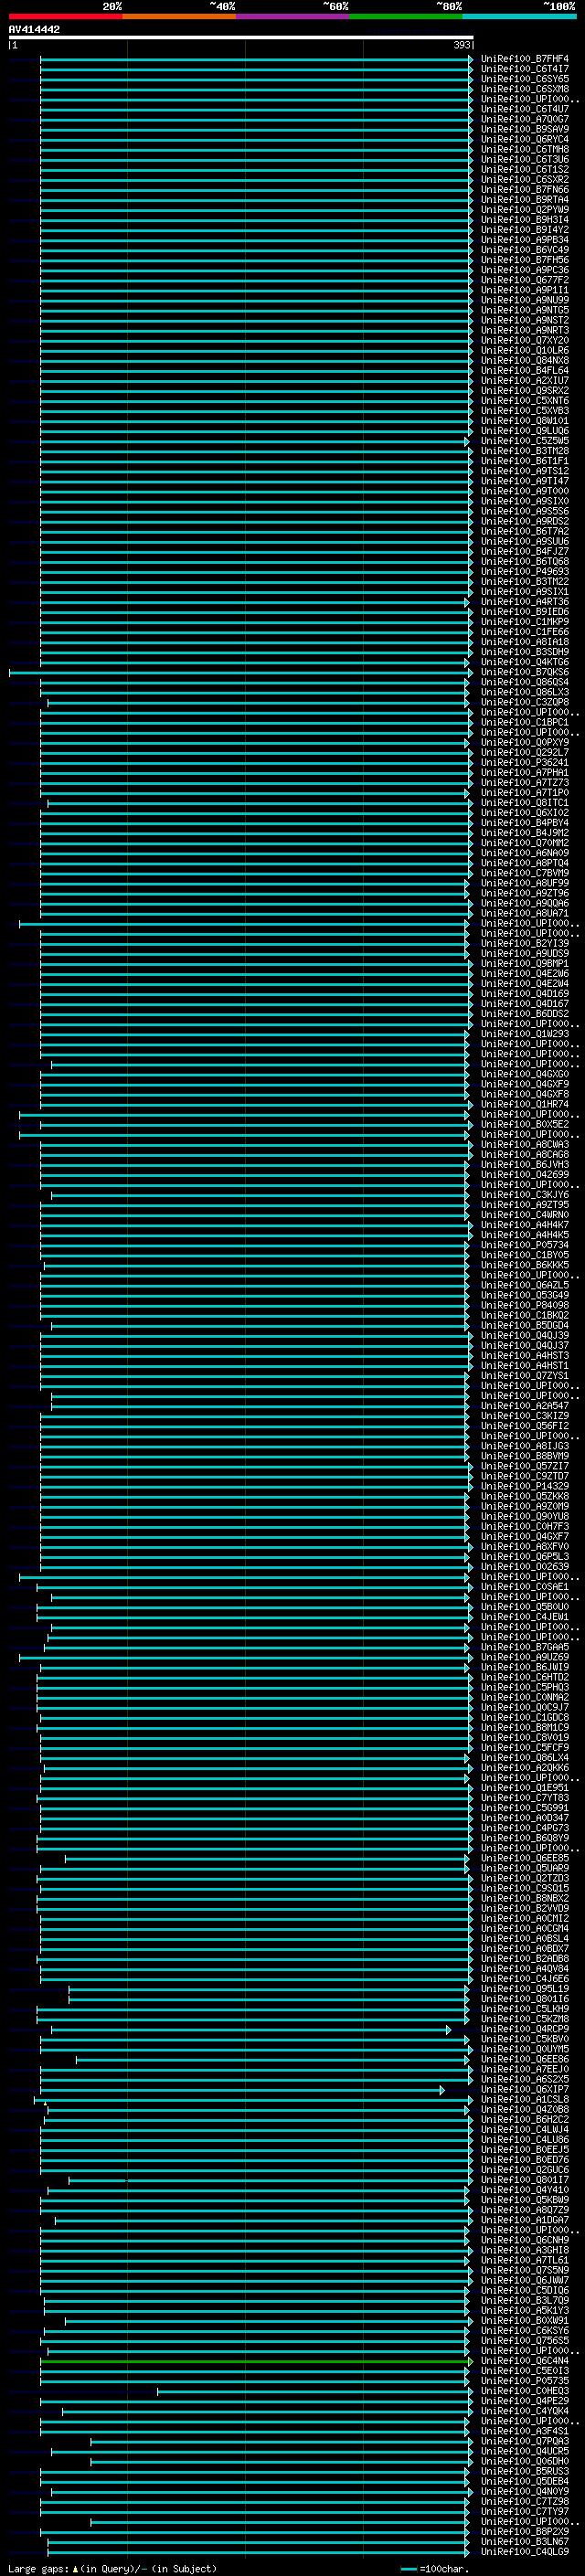The image size is (585, 2576).
Task: Click the UniRef100_B4FL64 label
Action: [524, 370]
